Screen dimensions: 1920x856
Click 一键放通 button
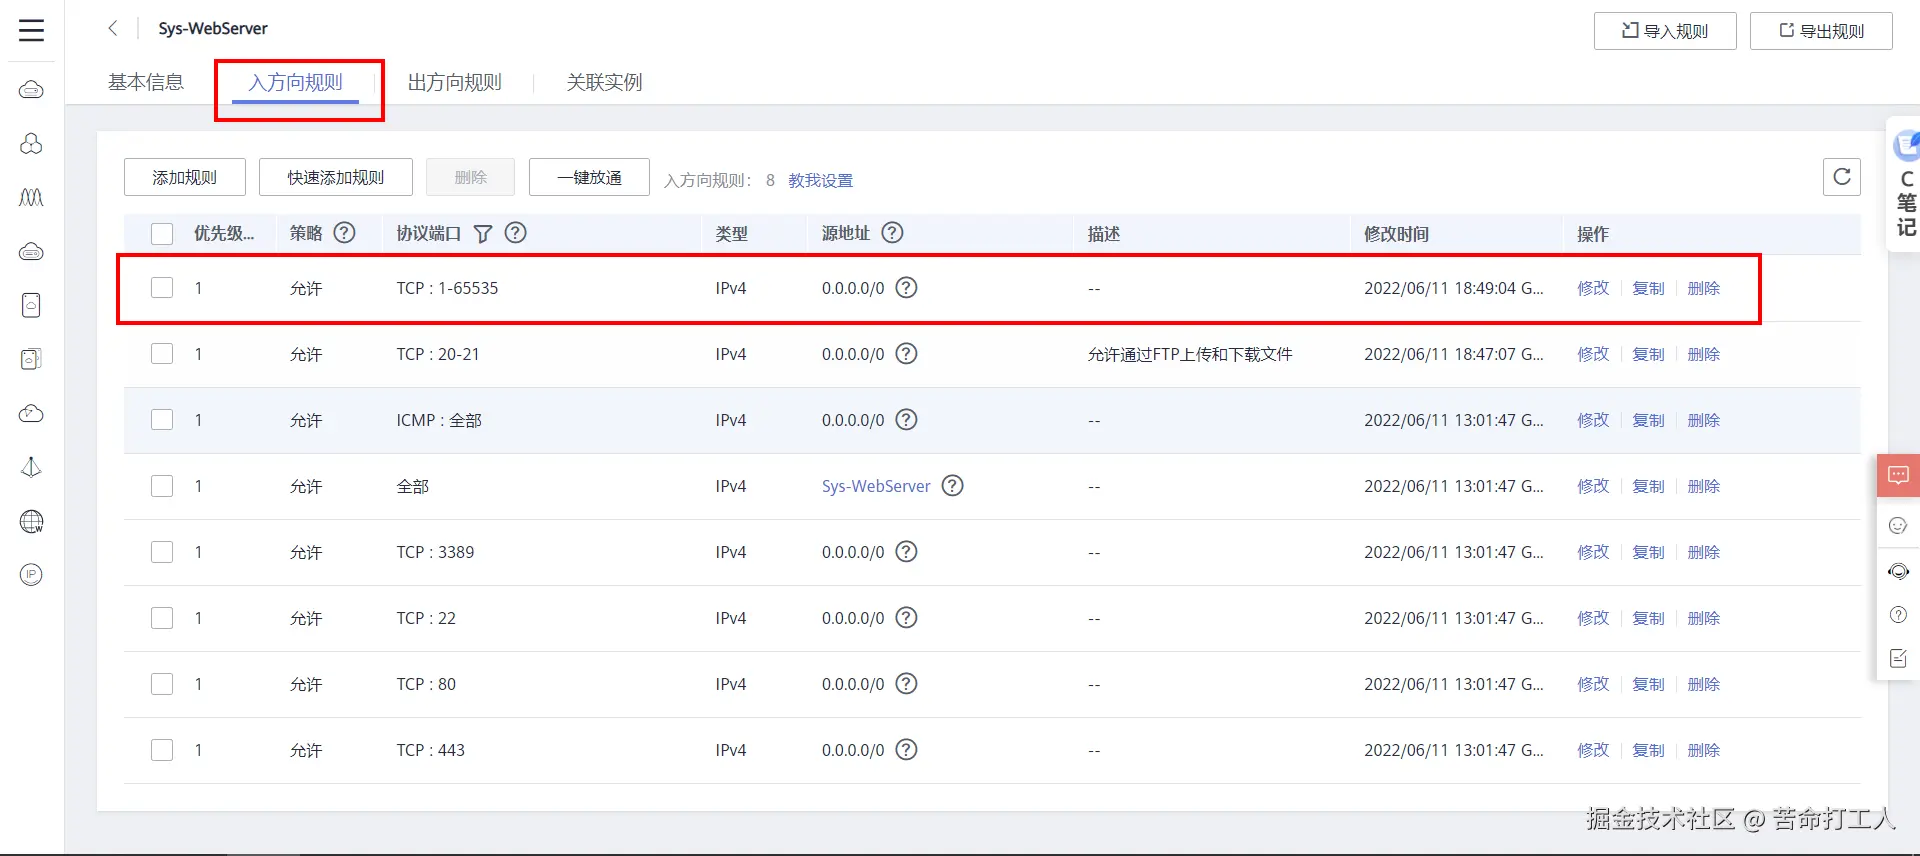(x=589, y=177)
